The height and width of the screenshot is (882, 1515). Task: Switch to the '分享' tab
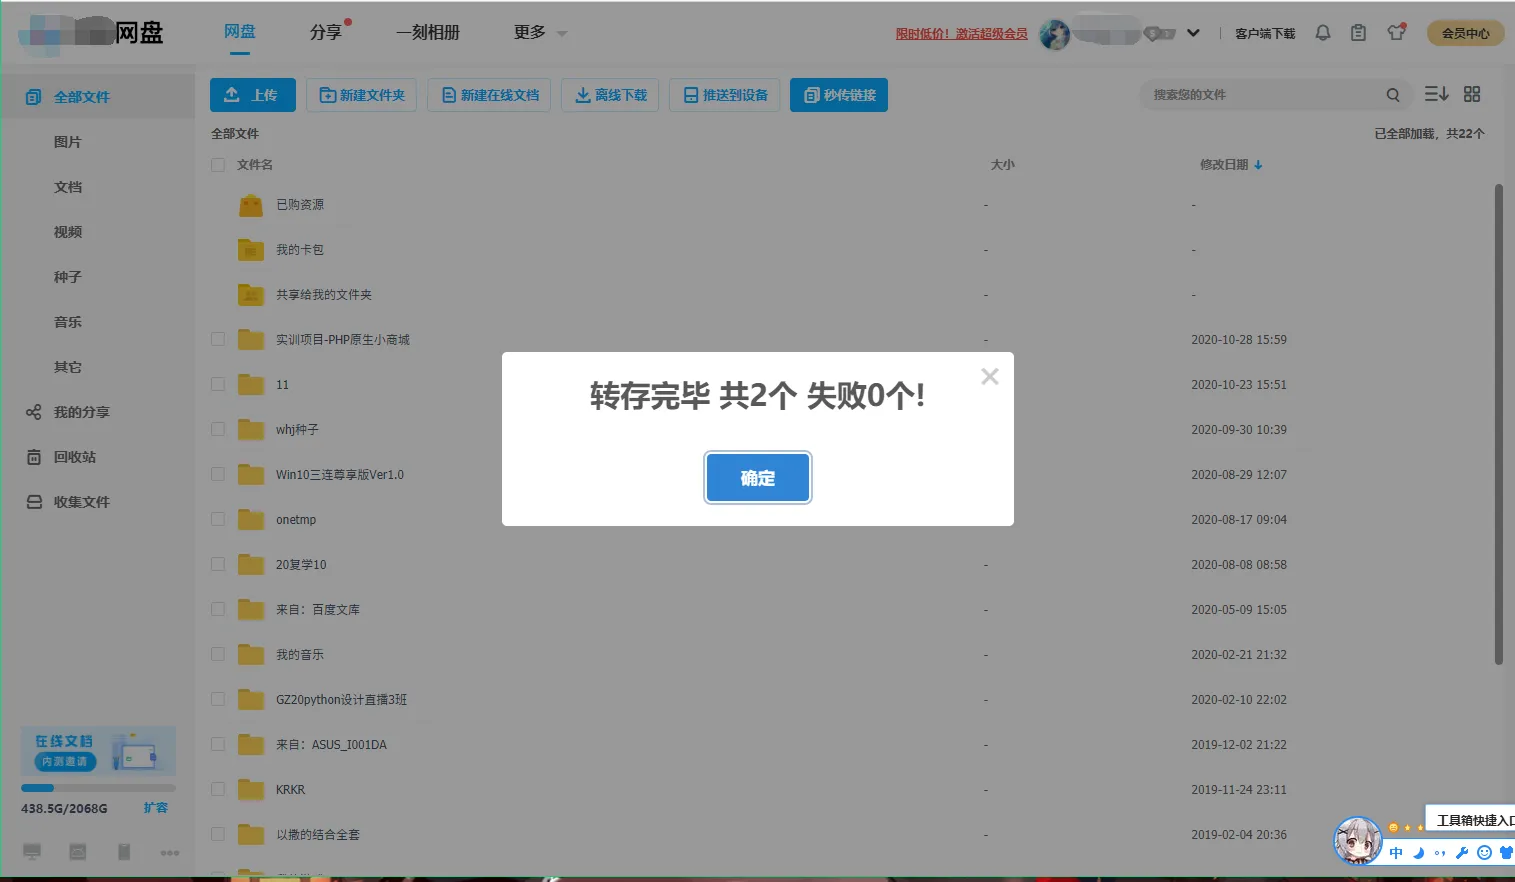click(x=325, y=32)
